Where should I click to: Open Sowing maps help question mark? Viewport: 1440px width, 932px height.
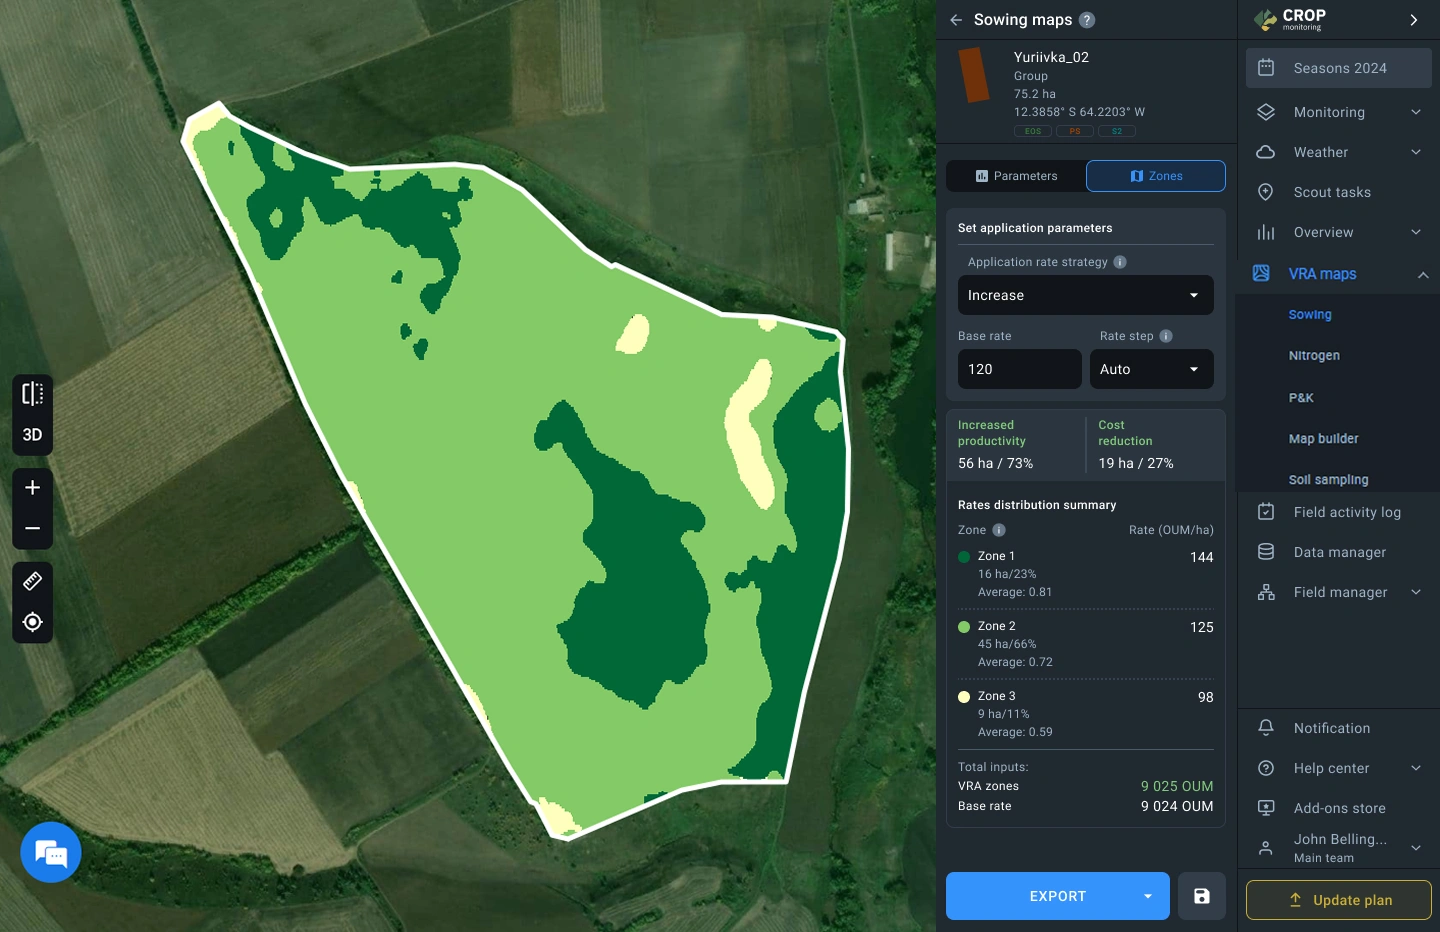(x=1087, y=20)
